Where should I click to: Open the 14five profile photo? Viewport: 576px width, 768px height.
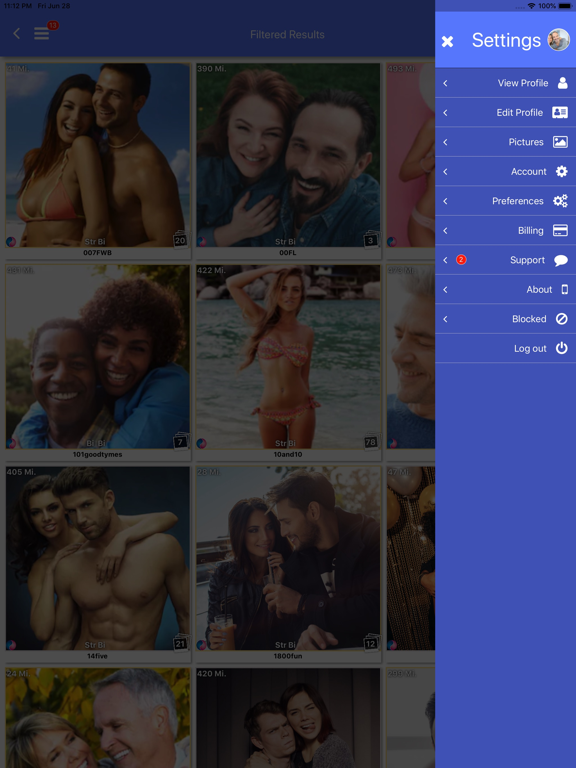click(x=97, y=558)
